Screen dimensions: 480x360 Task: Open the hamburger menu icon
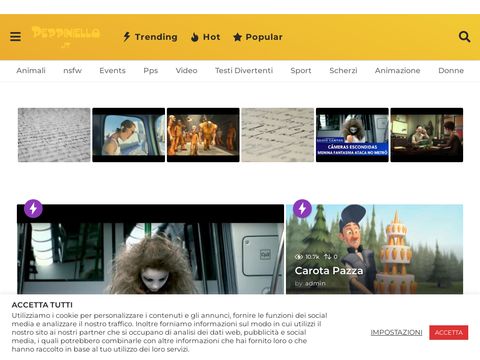[15, 36]
